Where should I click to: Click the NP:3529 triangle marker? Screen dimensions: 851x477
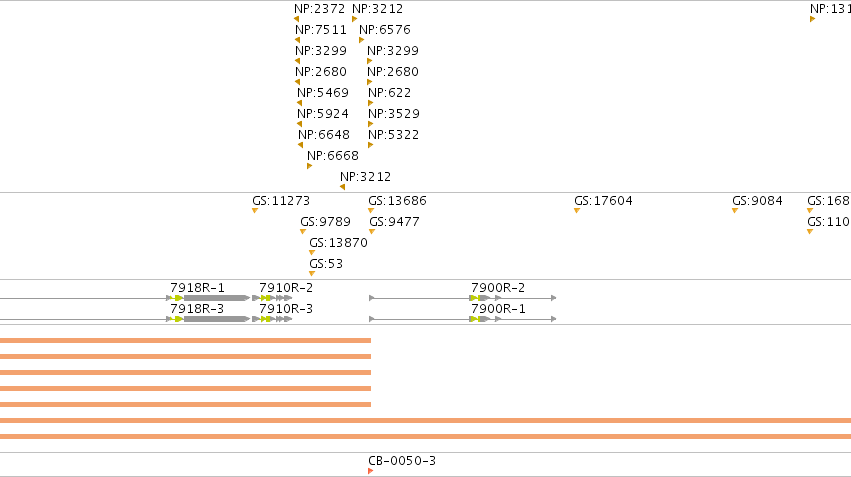click(x=371, y=124)
